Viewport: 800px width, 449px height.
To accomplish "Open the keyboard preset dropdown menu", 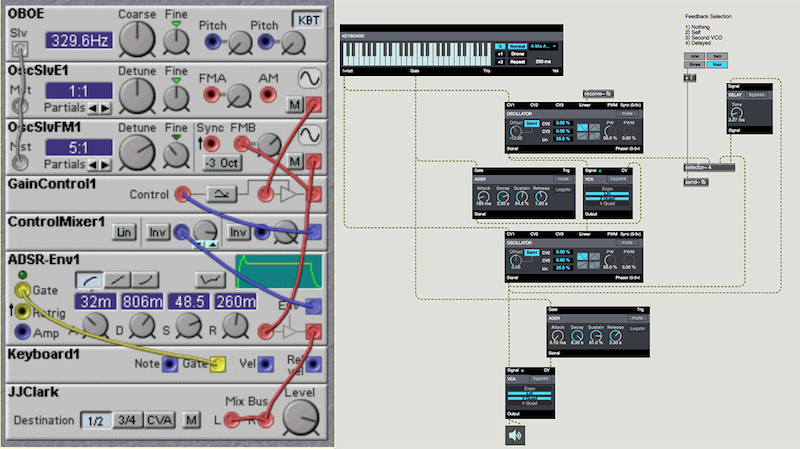I will 543,46.
